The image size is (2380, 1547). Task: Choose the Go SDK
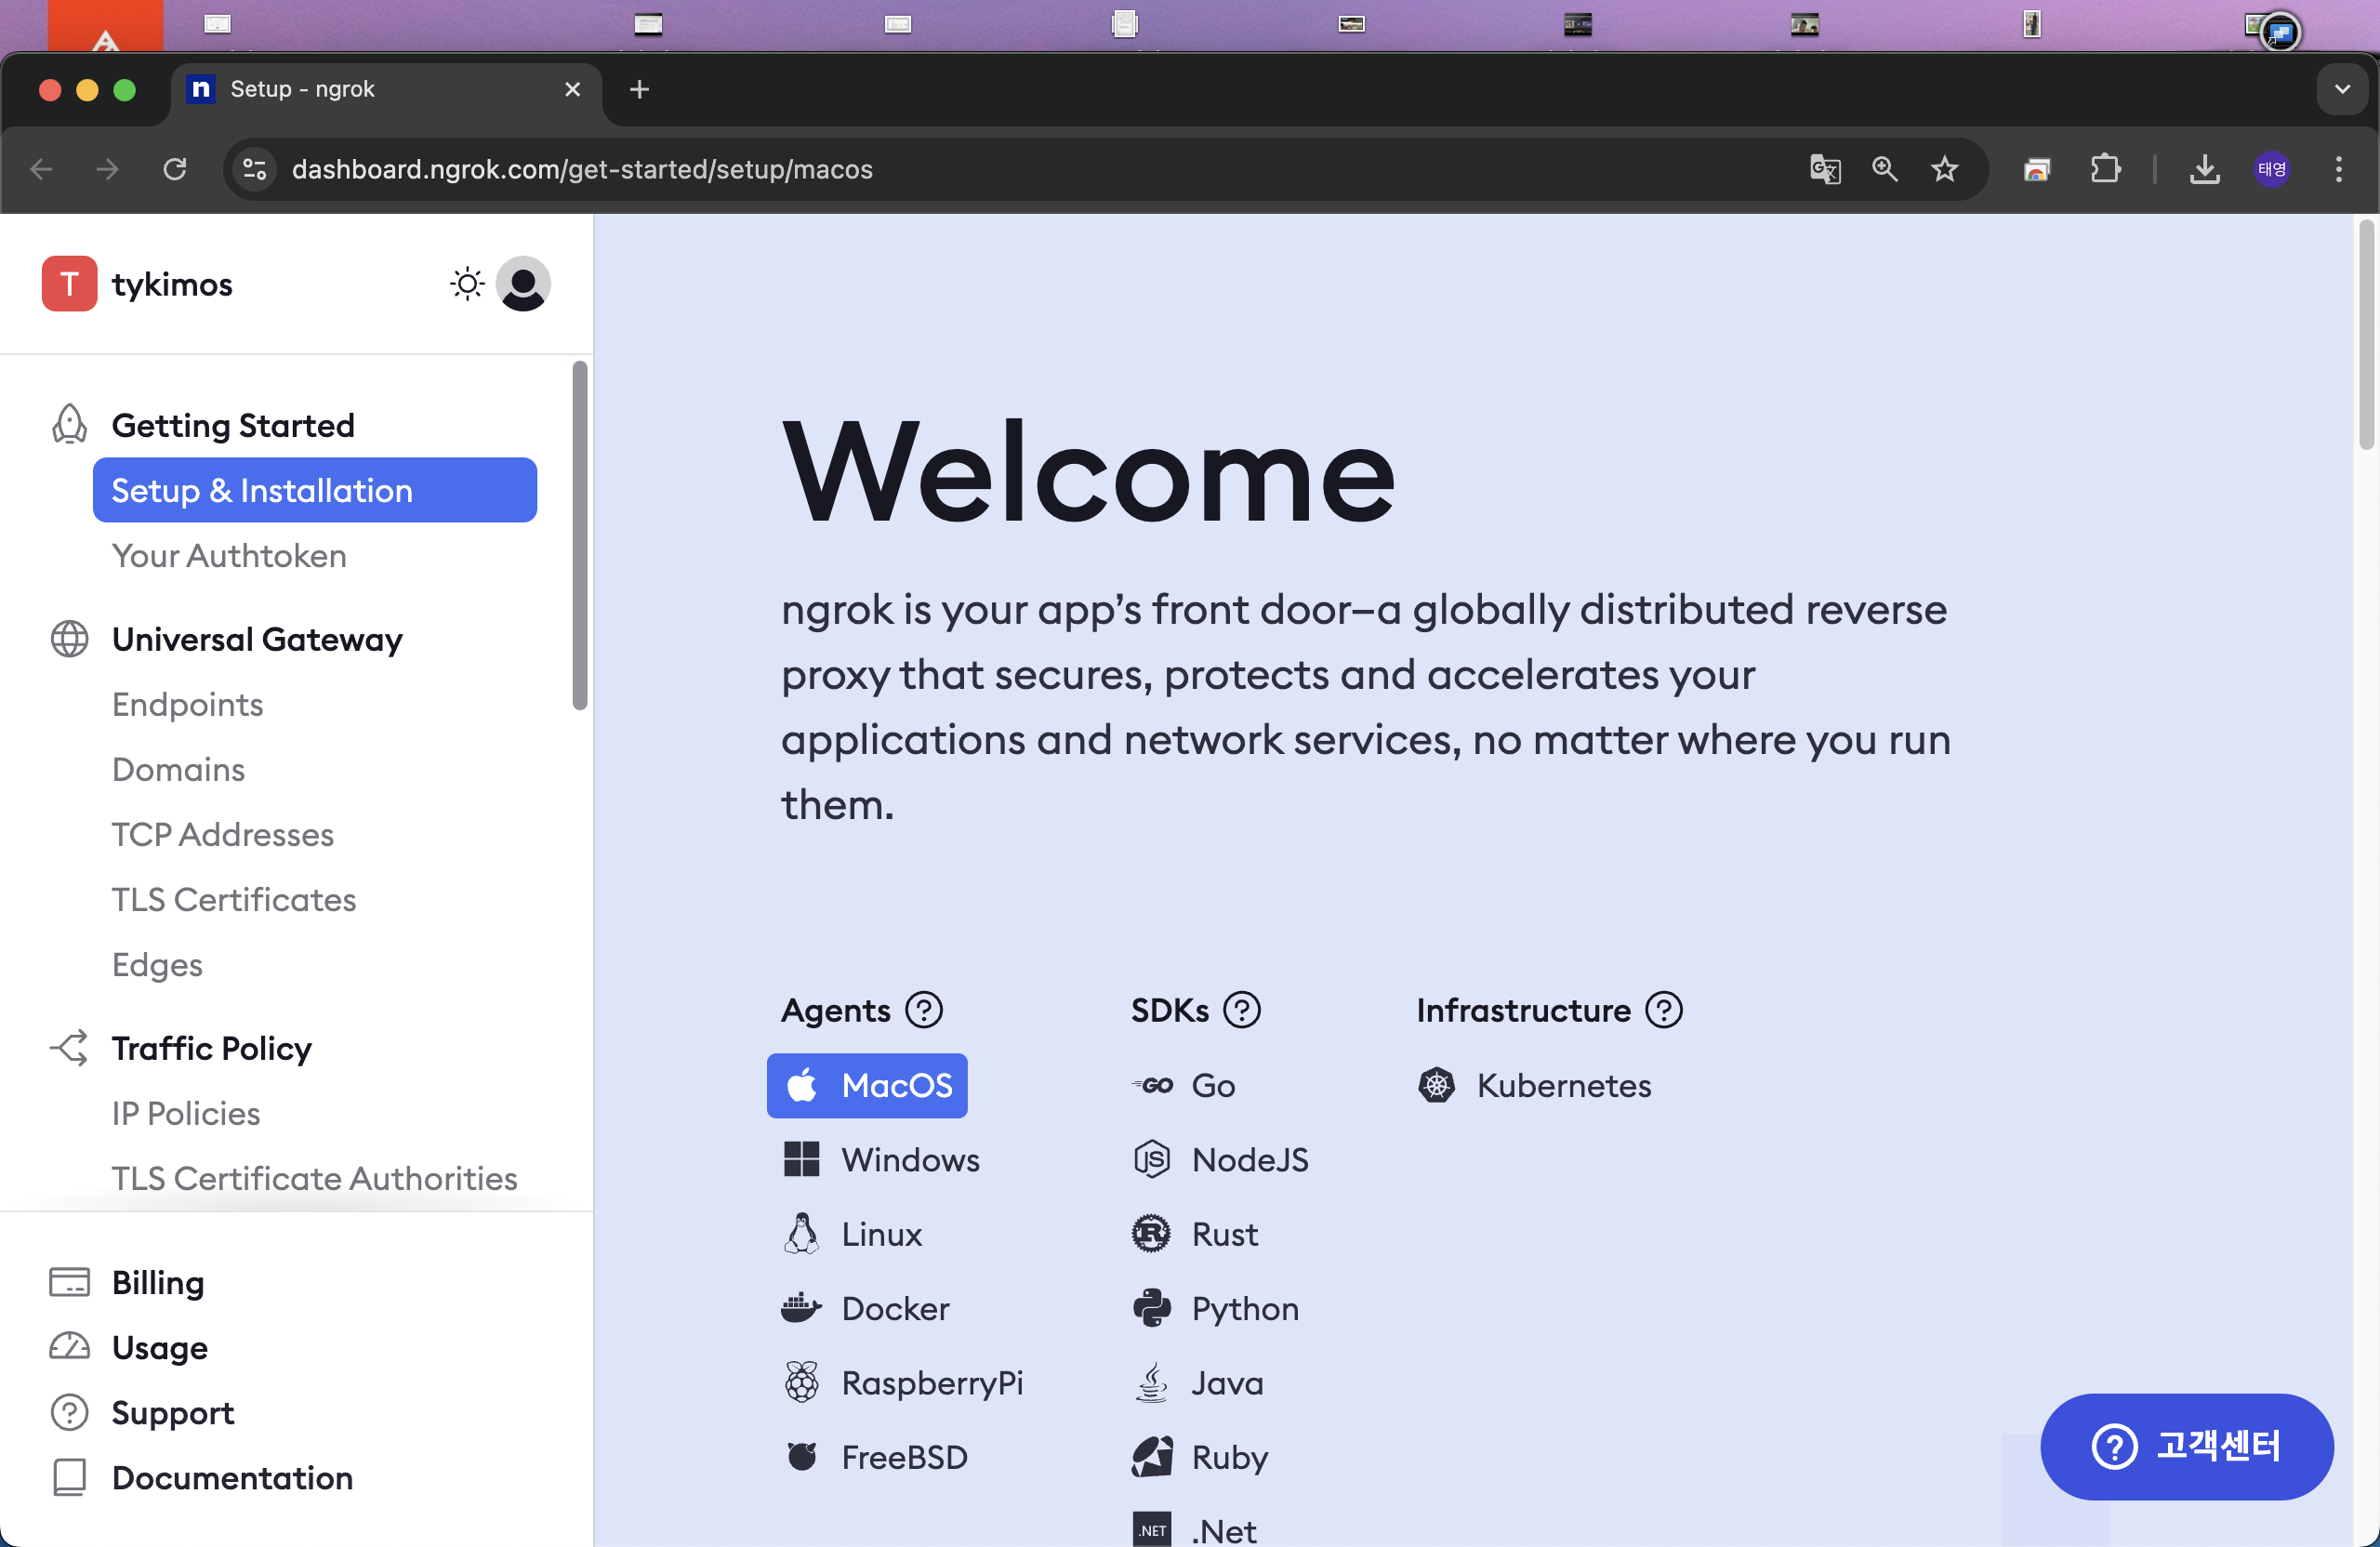1183,1085
